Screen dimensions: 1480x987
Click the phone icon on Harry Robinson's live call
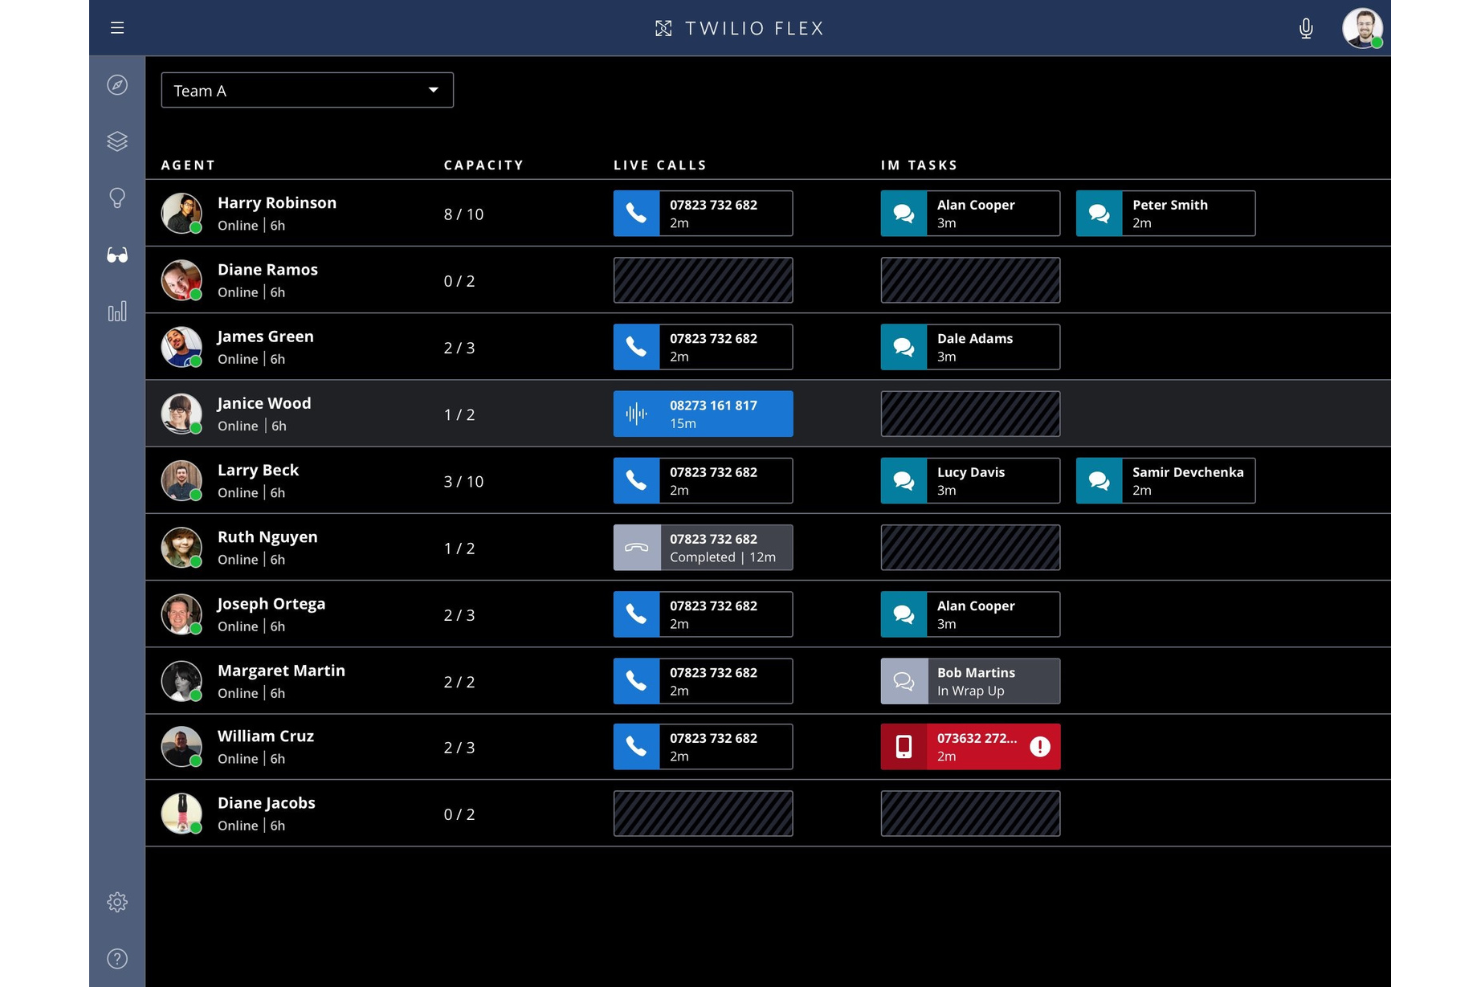pos(637,213)
